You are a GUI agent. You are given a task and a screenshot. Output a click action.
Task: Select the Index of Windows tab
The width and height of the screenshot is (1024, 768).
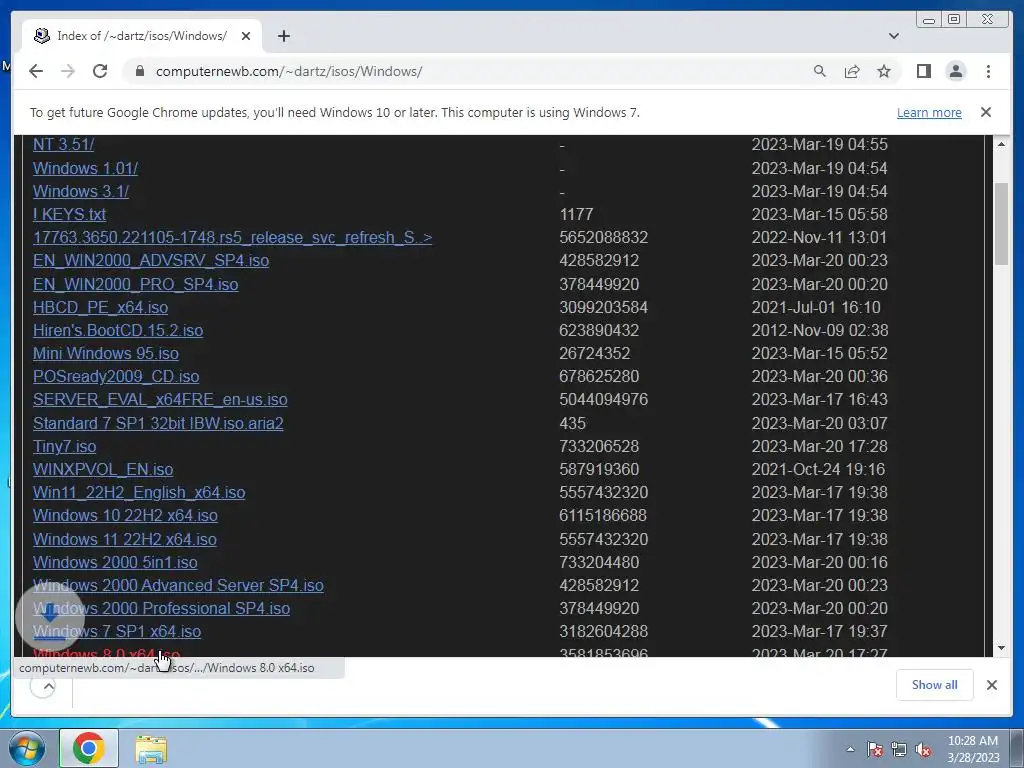click(x=142, y=36)
